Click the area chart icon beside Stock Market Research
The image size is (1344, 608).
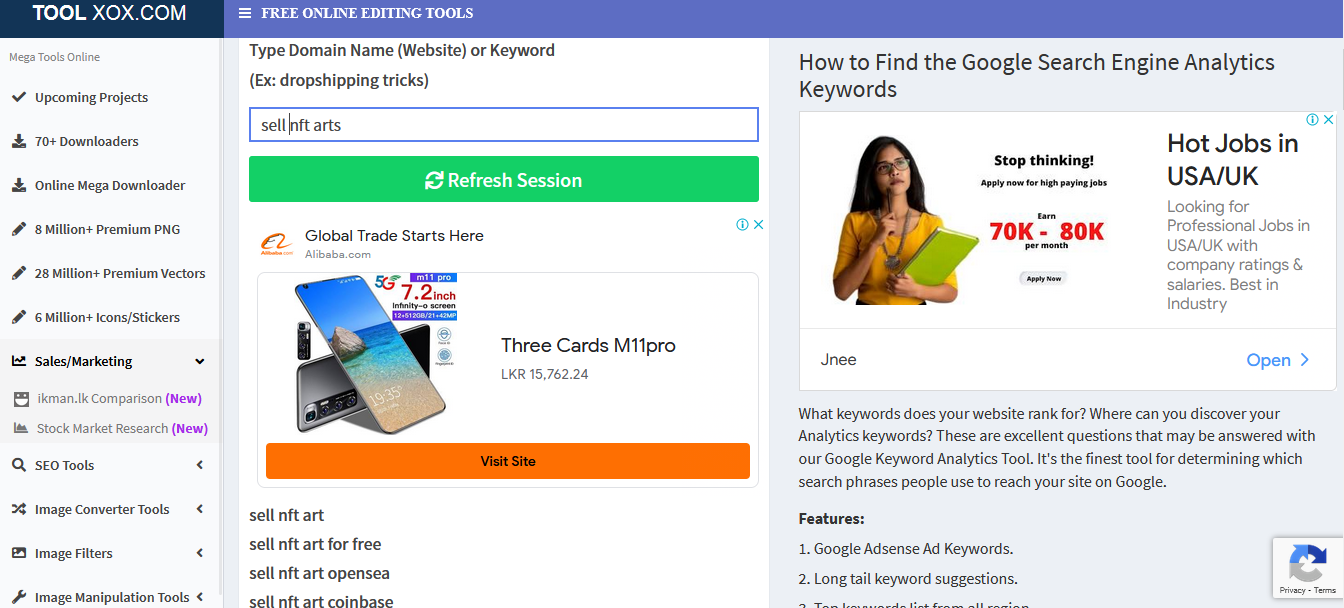click(x=20, y=428)
